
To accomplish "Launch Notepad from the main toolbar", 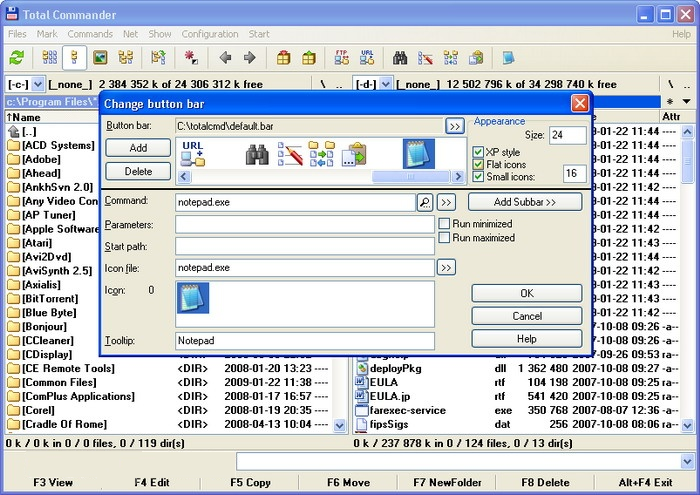I will [508, 58].
